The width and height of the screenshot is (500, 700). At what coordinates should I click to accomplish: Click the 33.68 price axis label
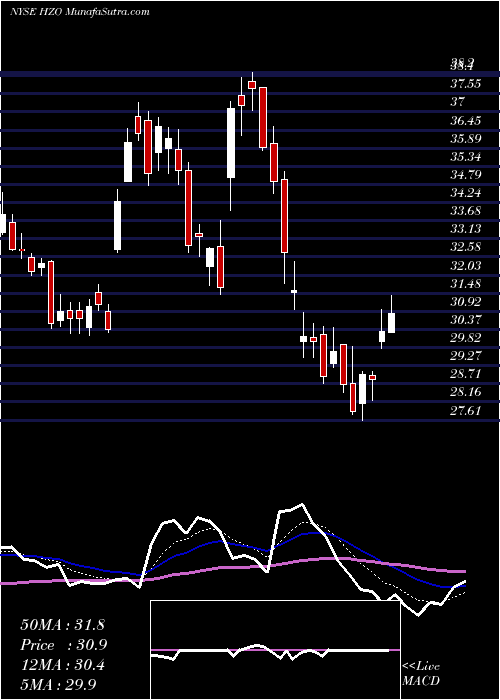[x=466, y=211]
